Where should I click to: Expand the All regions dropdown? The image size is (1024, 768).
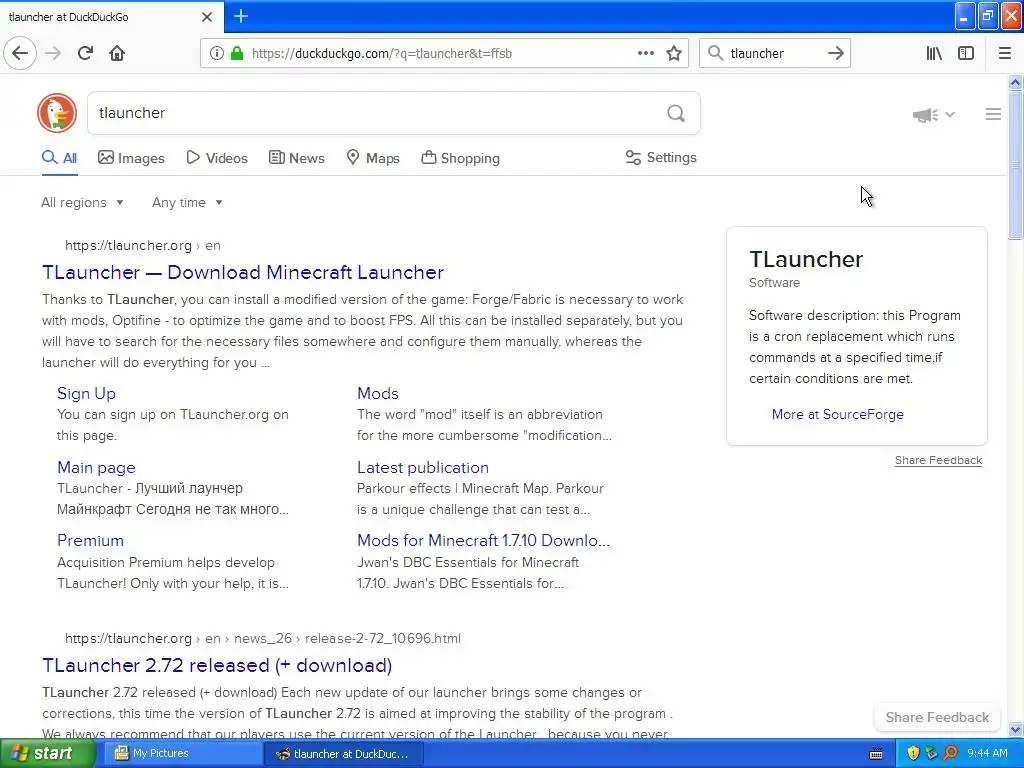coord(82,202)
